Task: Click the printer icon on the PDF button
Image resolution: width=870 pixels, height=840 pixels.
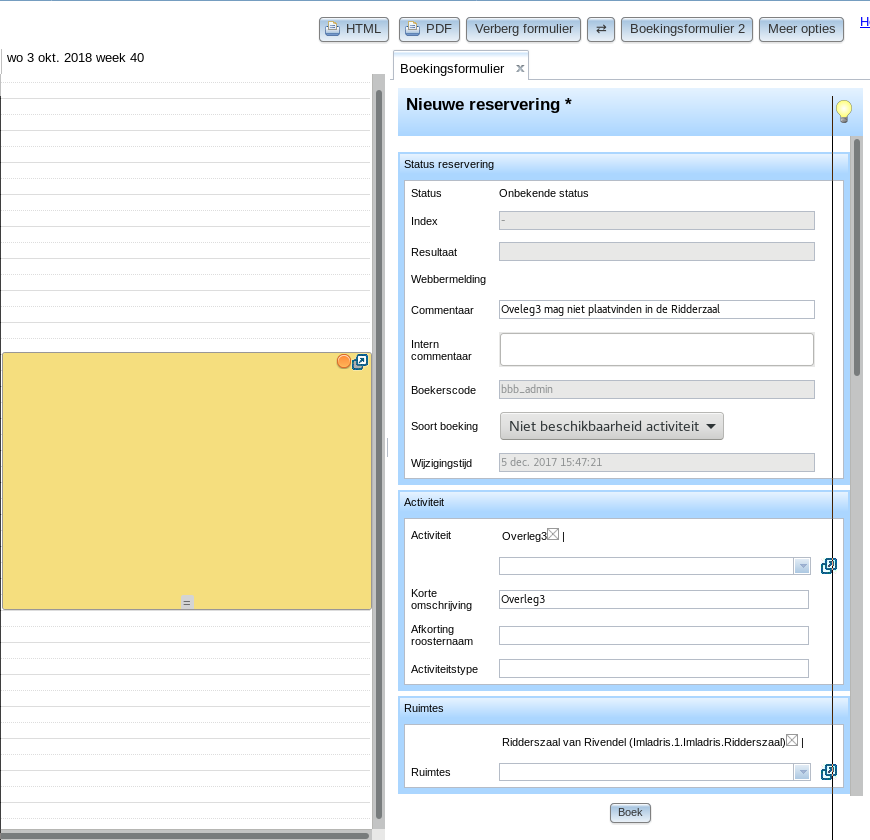Action: (x=412, y=29)
